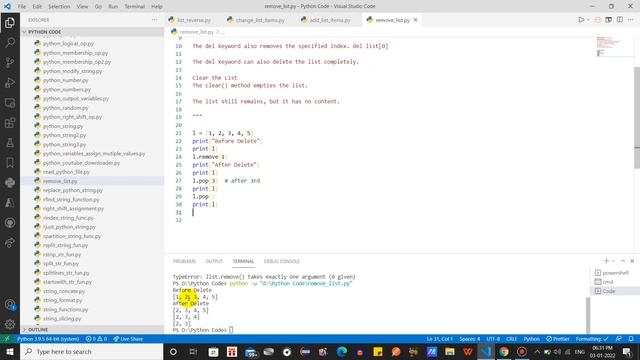Select the Code terminal instance

click(x=614, y=291)
